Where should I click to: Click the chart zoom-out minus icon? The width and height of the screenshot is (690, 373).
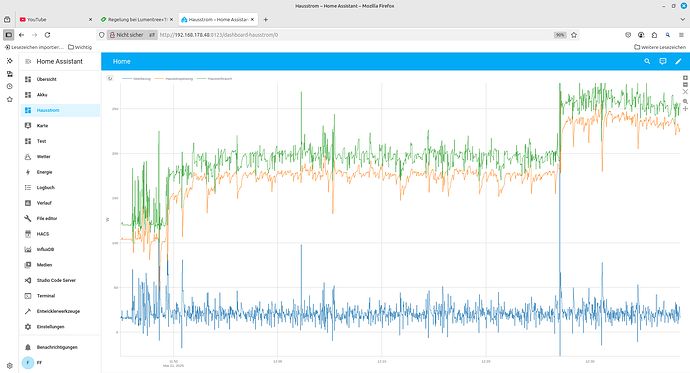[x=685, y=84]
